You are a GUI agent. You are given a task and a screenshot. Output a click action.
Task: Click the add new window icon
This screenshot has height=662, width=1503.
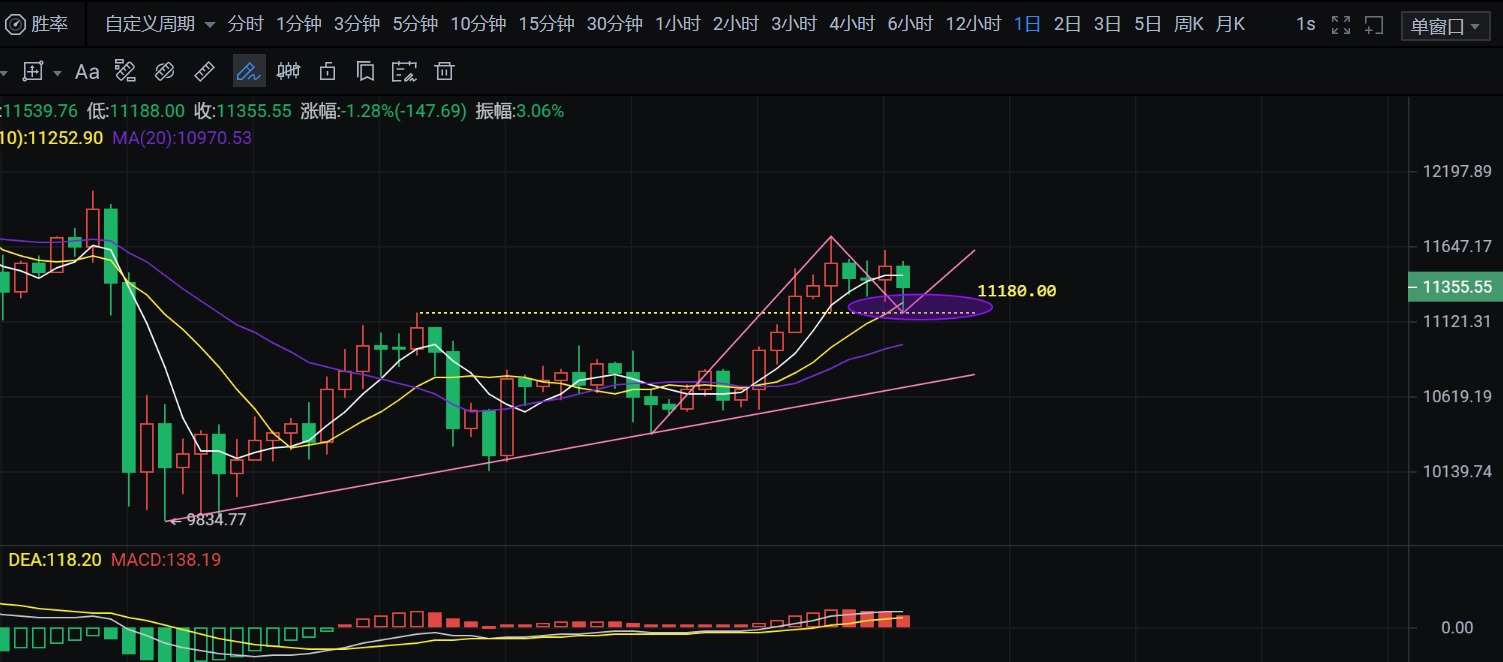tap(1374, 25)
